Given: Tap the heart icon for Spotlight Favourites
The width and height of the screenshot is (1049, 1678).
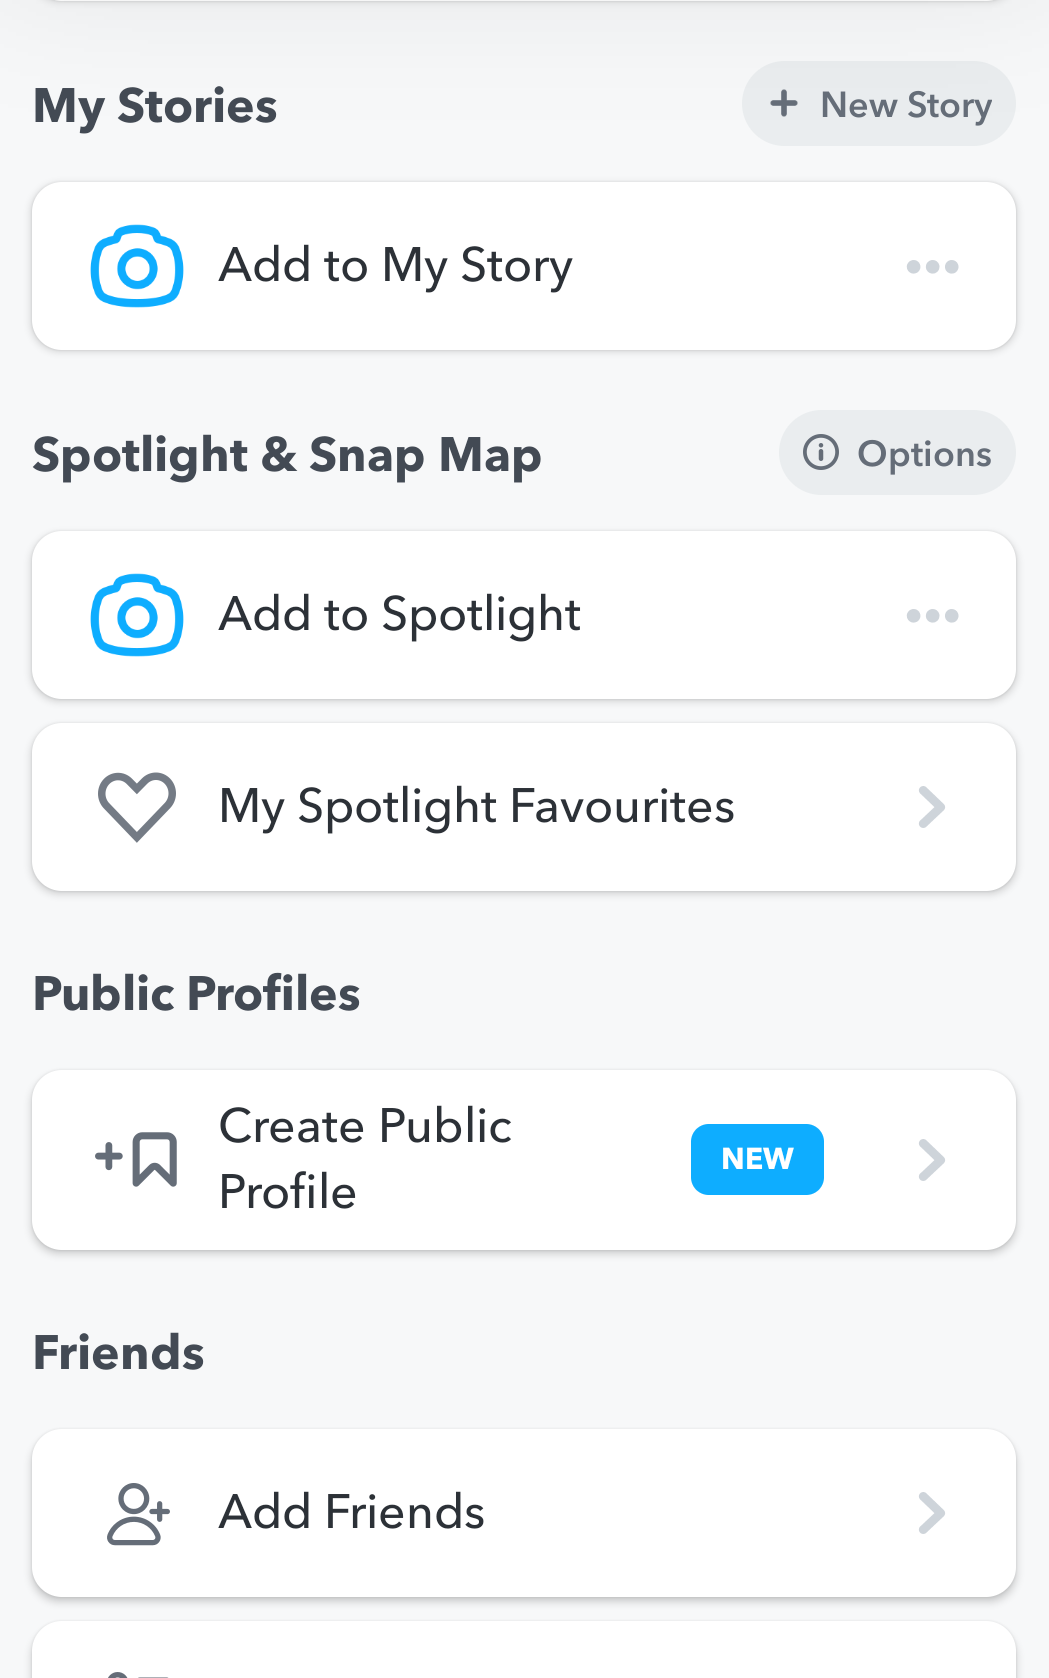Looking at the screenshot, I should (x=137, y=807).
